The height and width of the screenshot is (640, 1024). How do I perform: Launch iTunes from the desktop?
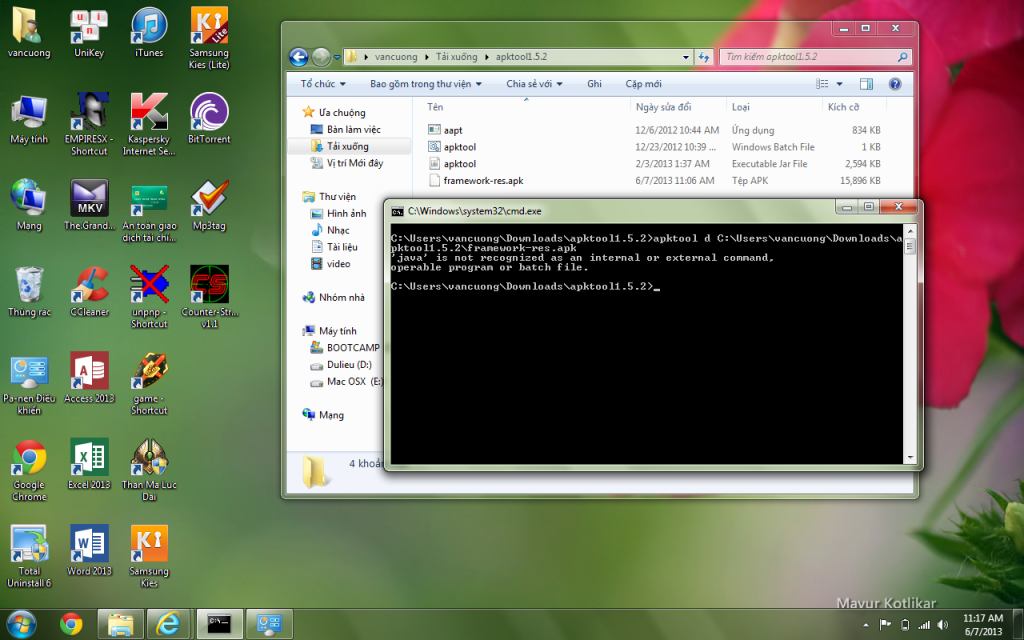pyautogui.click(x=149, y=33)
